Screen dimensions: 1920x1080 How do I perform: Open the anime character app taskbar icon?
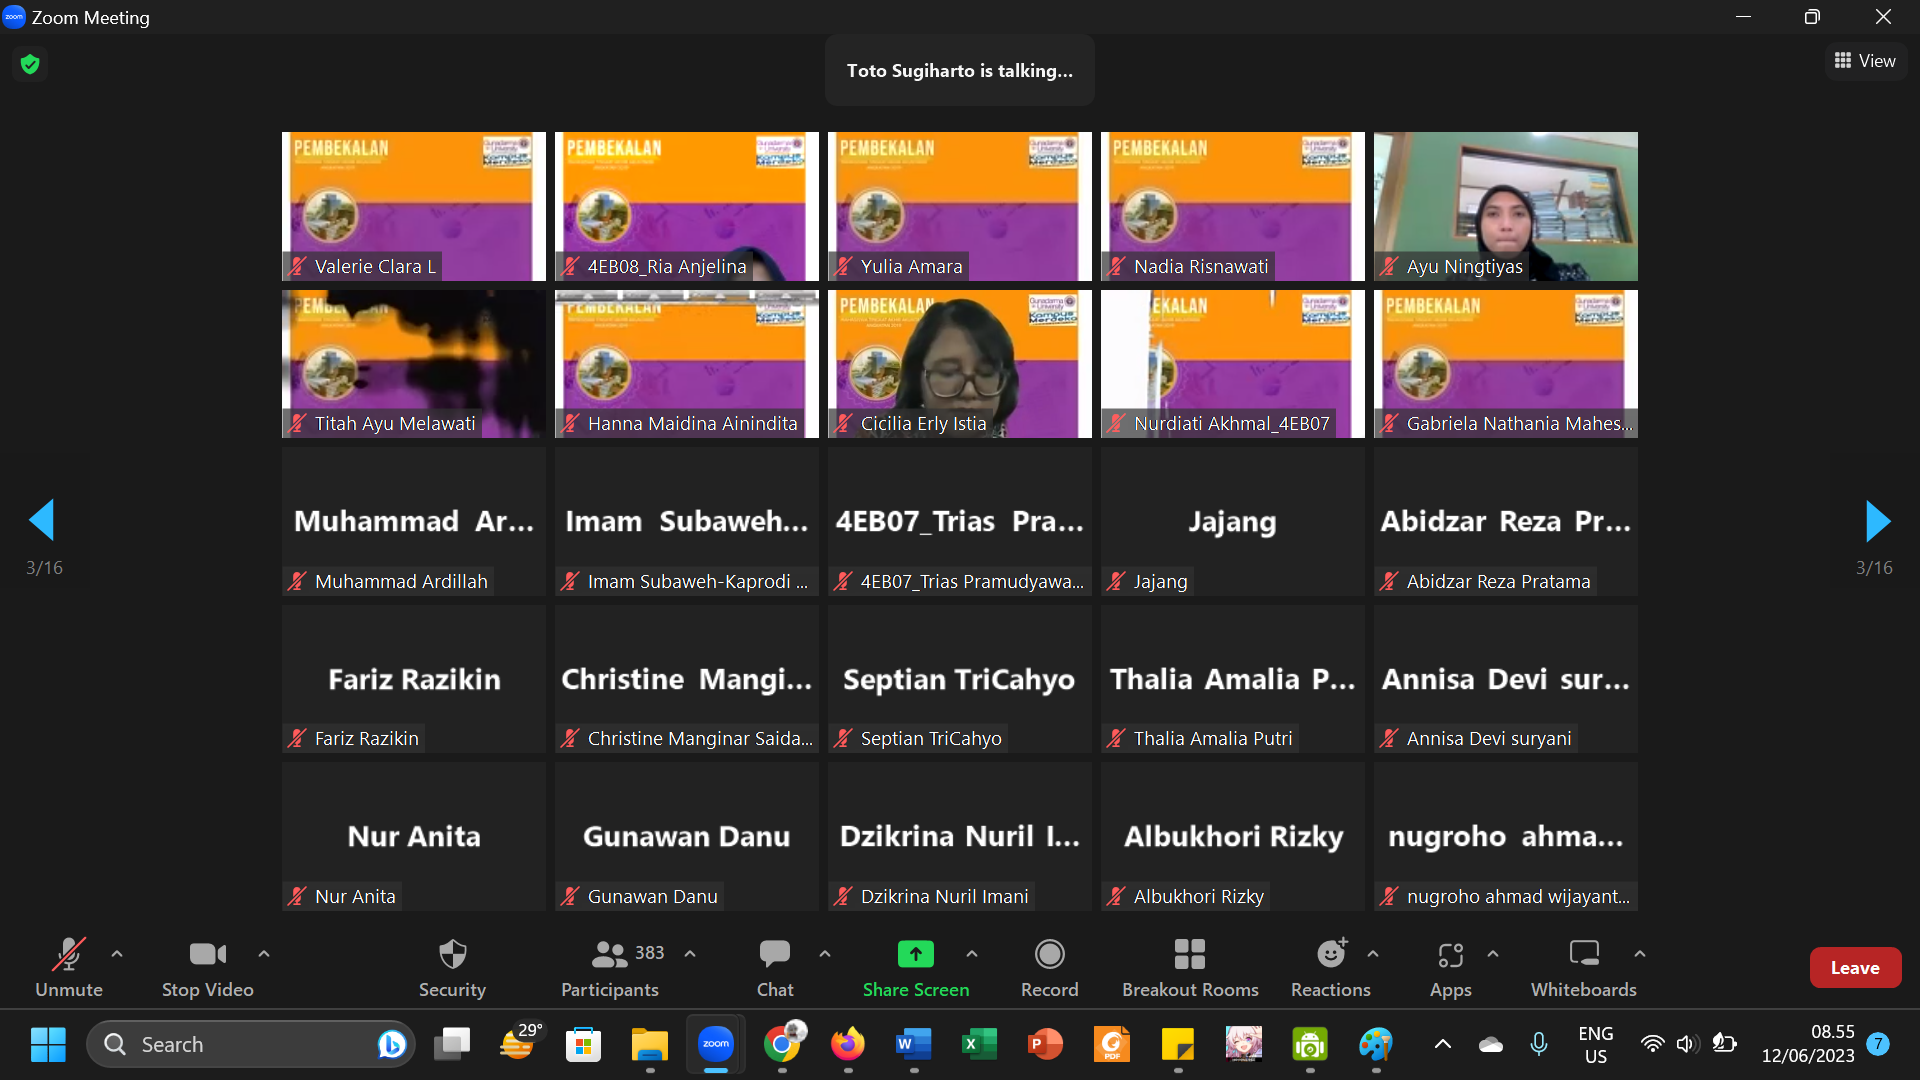1244,1045
